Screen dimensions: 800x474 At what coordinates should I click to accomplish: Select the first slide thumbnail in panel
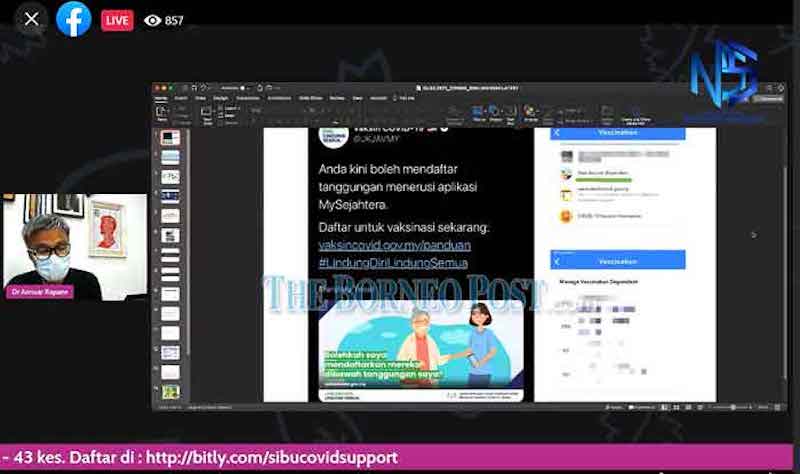tap(170, 138)
